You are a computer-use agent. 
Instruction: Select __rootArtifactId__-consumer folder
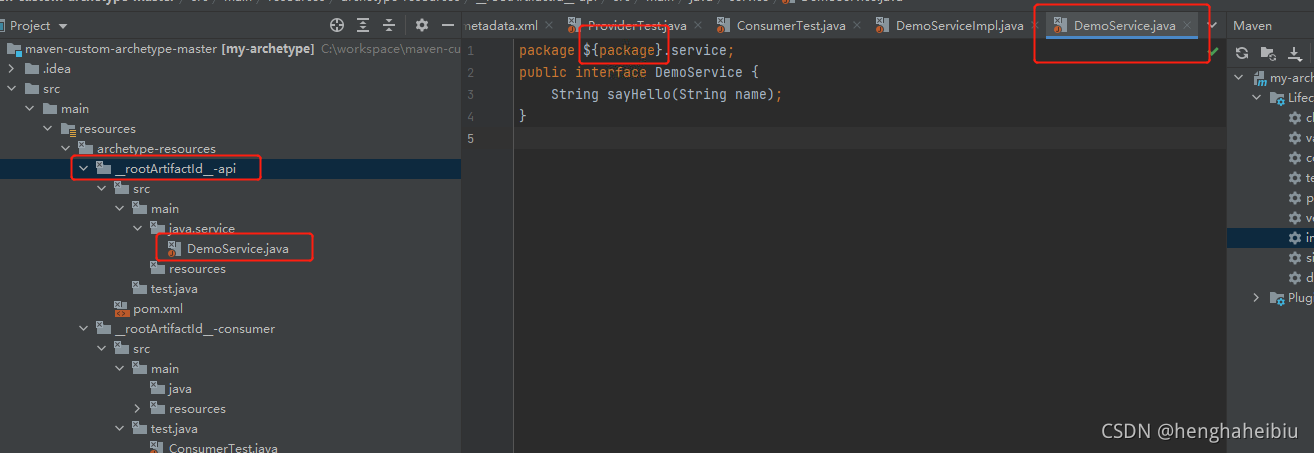pyautogui.click(x=194, y=328)
